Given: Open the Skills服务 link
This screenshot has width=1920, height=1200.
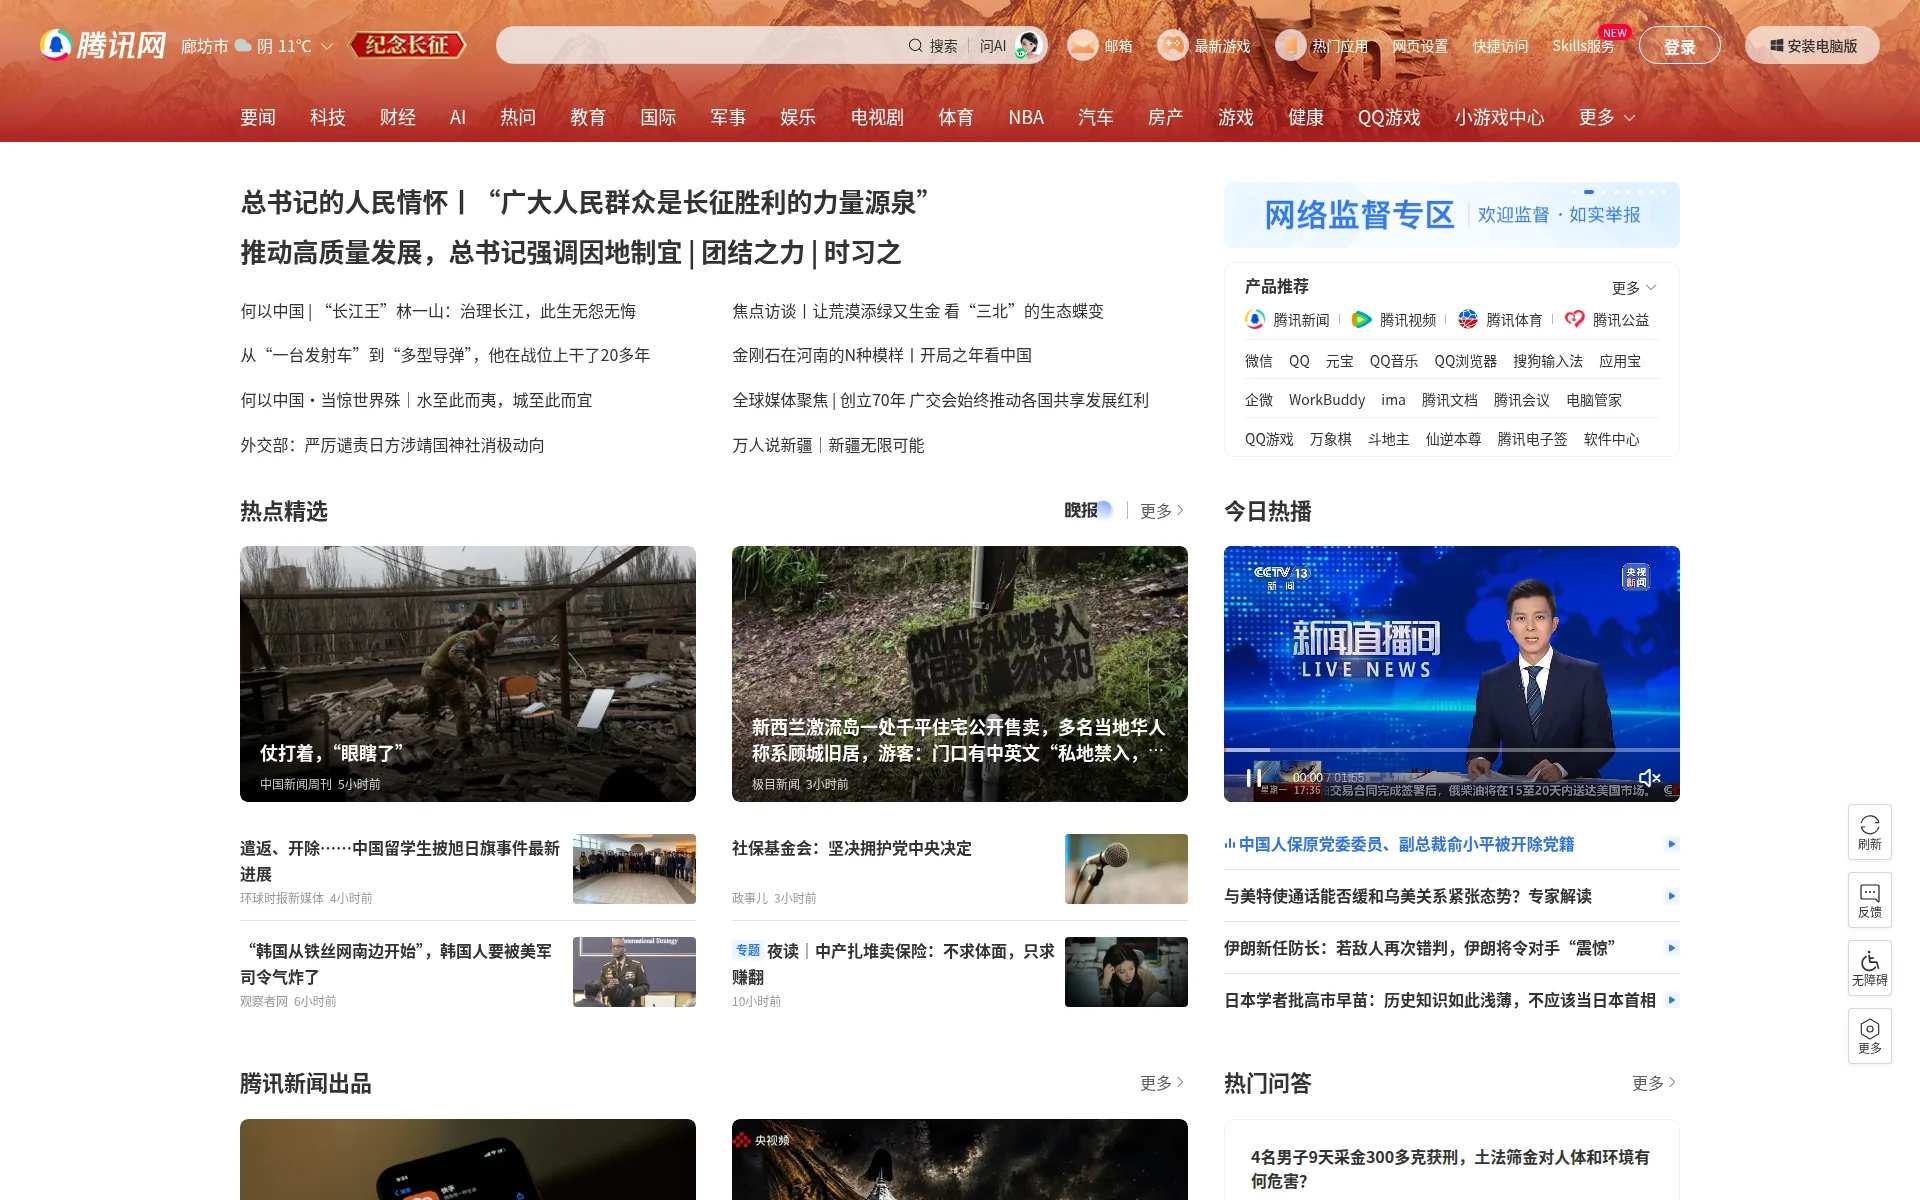Looking at the screenshot, I should (1583, 46).
